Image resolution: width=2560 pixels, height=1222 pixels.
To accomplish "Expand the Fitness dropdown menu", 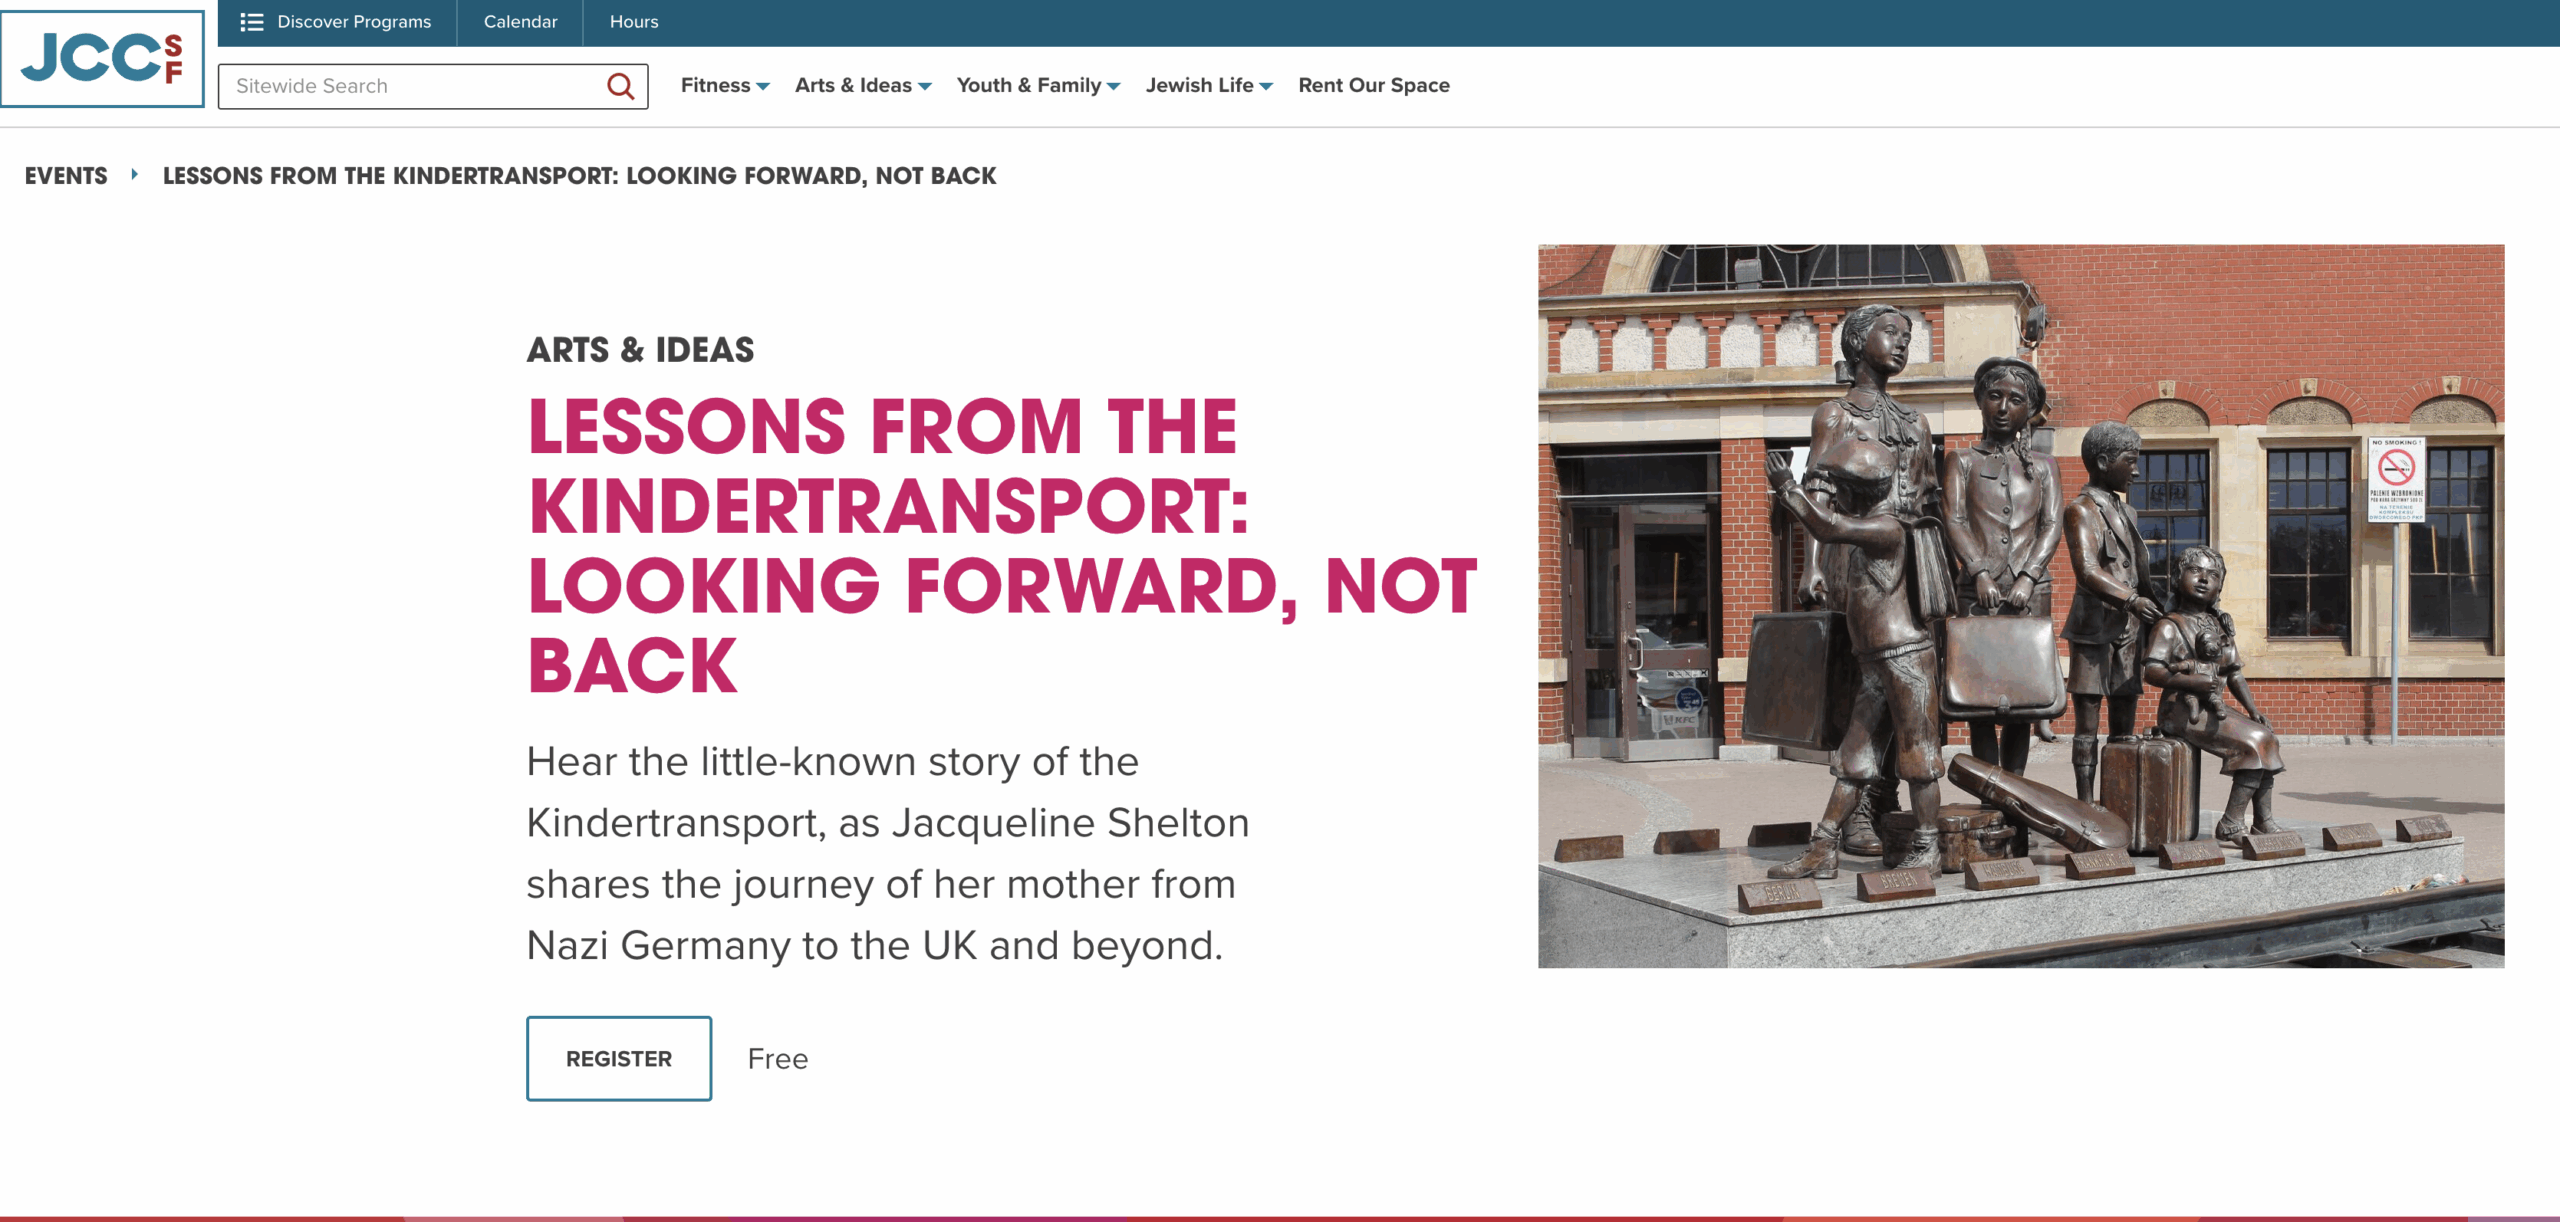I will click(x=725, y=86).
